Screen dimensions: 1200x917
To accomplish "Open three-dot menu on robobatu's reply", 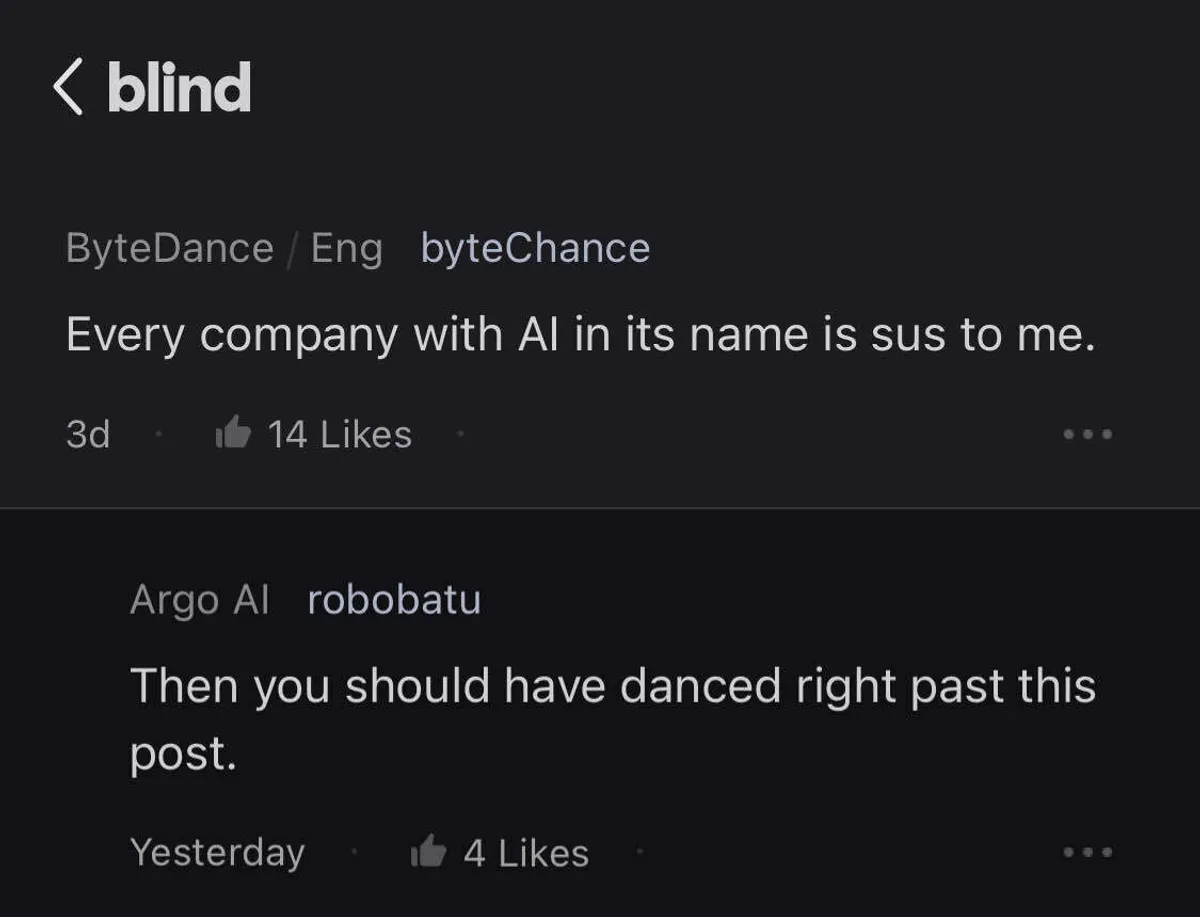I will tap(1087, 853).
